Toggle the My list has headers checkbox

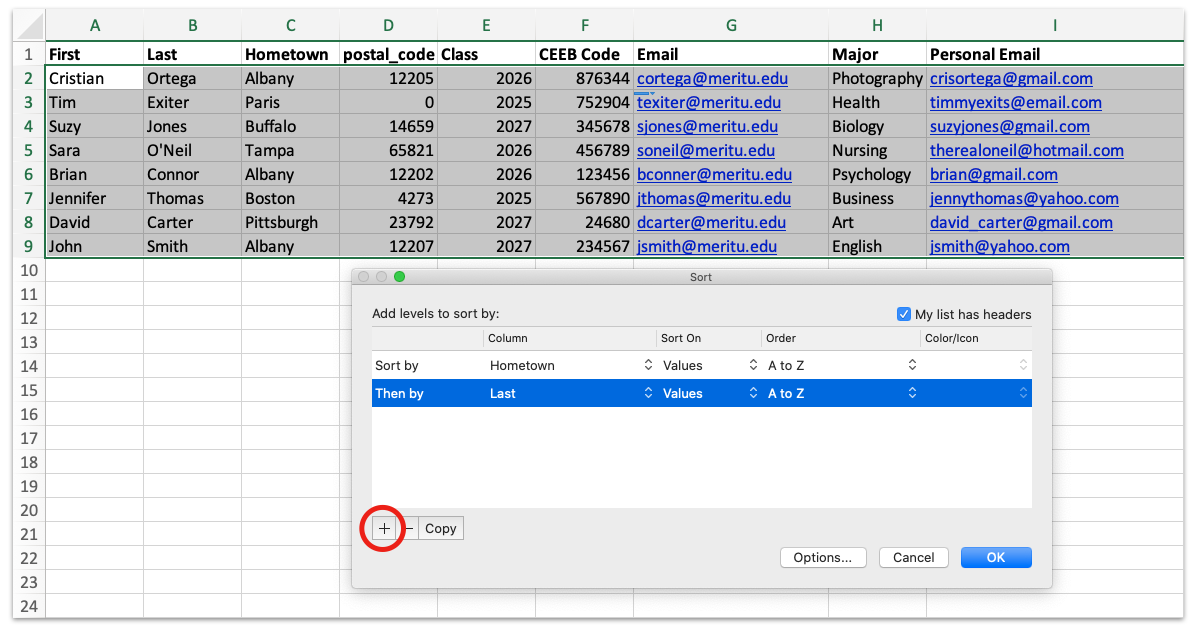coord(904,314)
